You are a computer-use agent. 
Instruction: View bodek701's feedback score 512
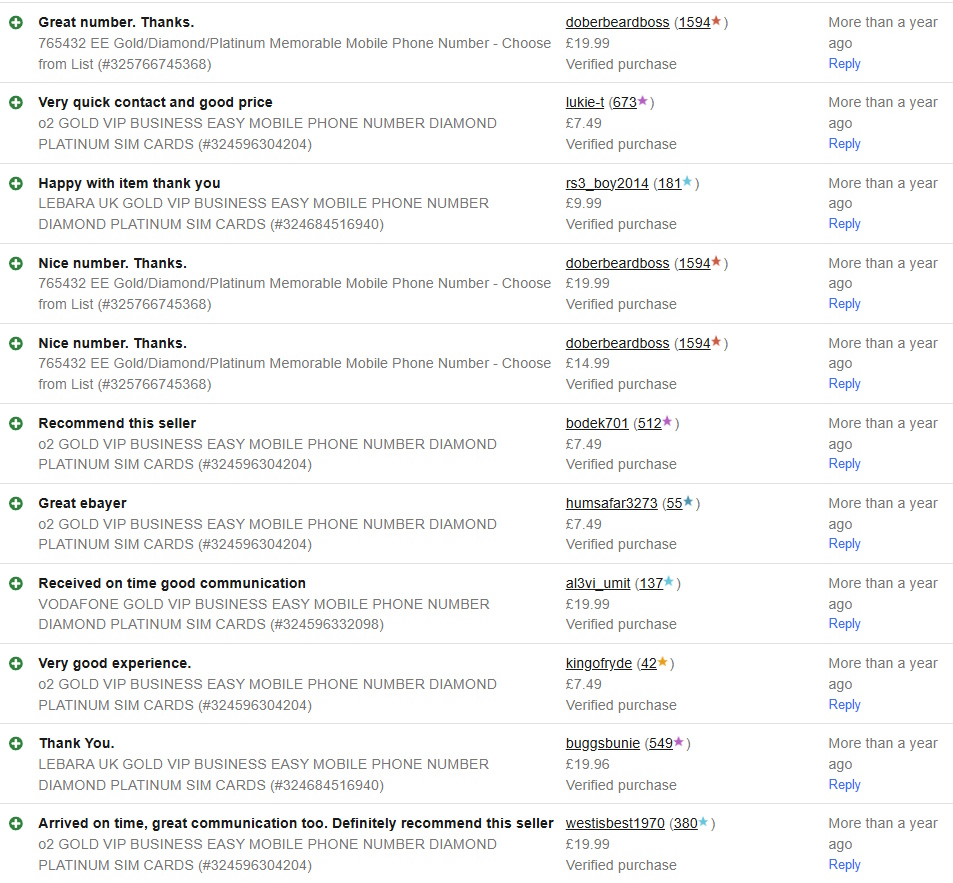pos(649,423)
